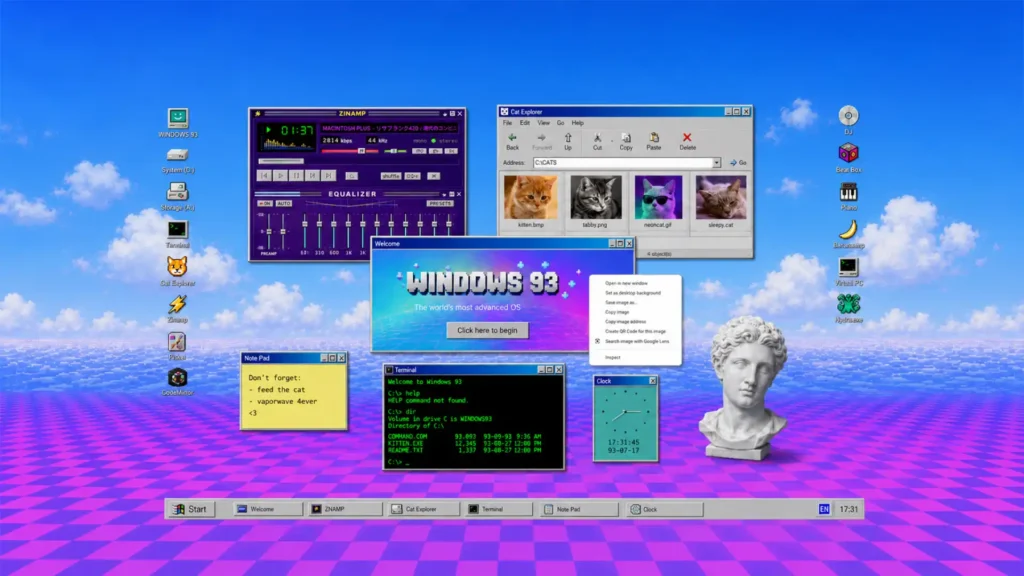The image size is (1024, 576).
Task: Toggle the EN language indicator
Action: (824, 509)
